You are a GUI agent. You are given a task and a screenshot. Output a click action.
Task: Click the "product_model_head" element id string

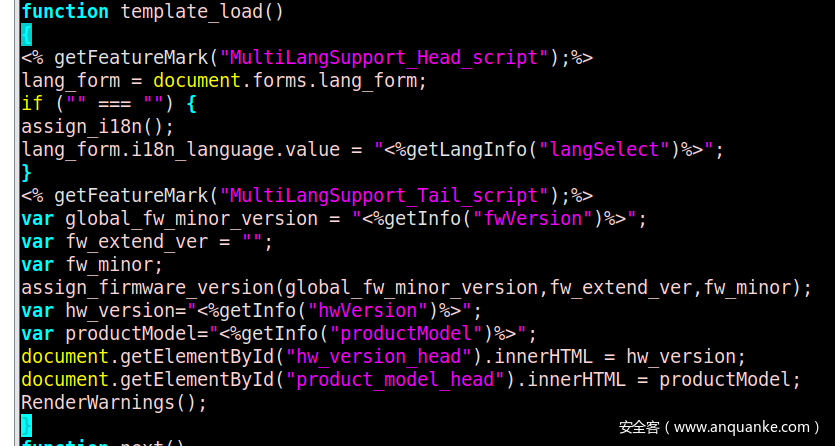[x=395, y=380]
